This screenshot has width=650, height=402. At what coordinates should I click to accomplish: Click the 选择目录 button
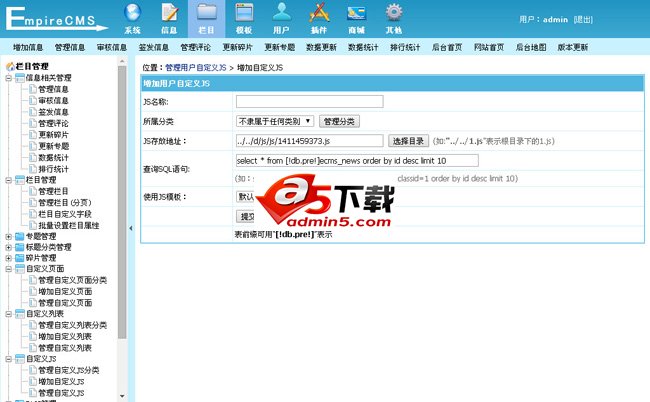408,141
